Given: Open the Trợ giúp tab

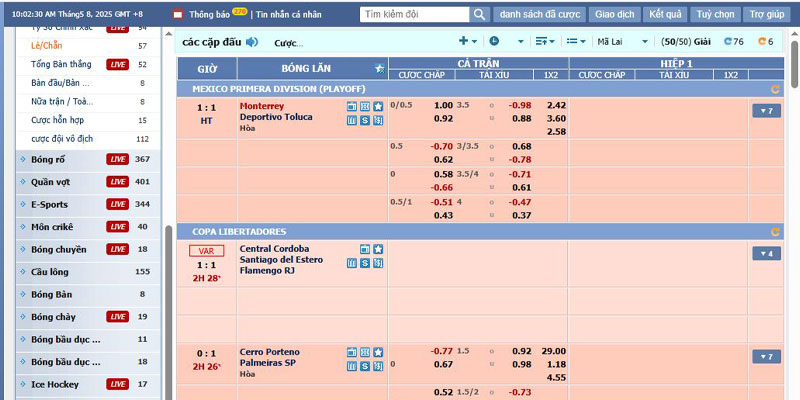Looking at the screenshot, I should coord(767,14).
